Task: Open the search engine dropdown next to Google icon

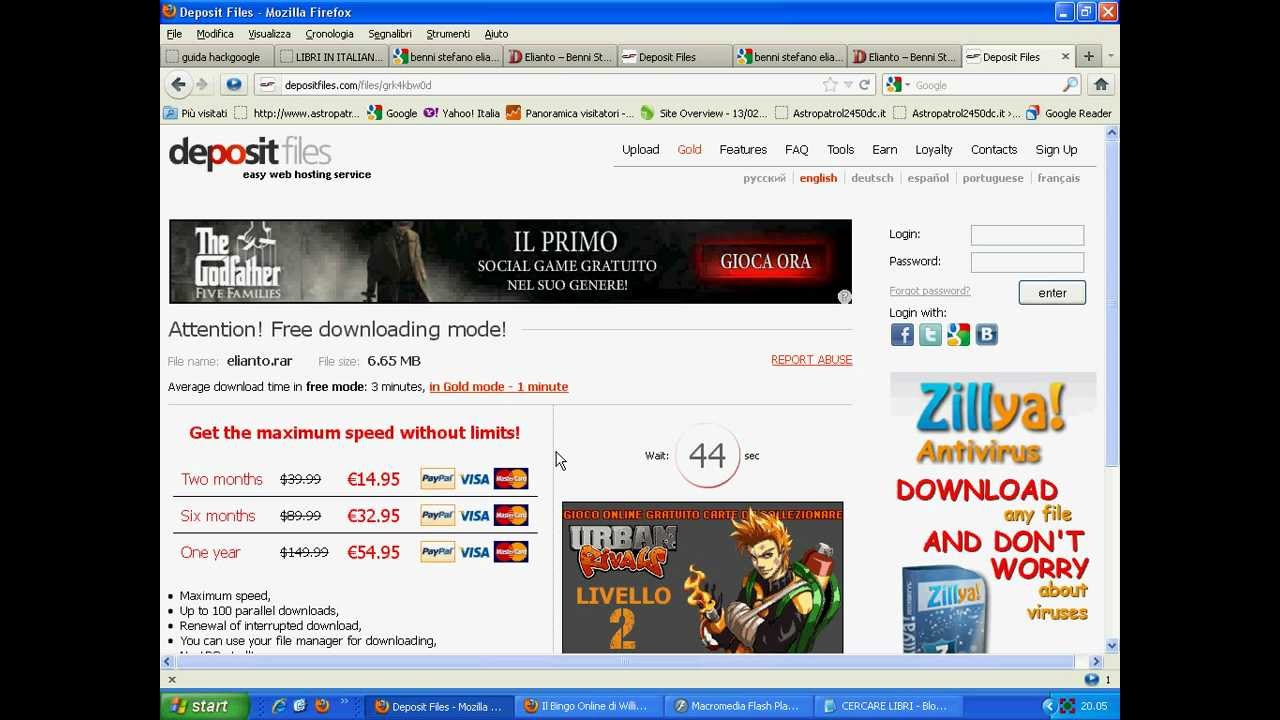Action: [907, 85]
